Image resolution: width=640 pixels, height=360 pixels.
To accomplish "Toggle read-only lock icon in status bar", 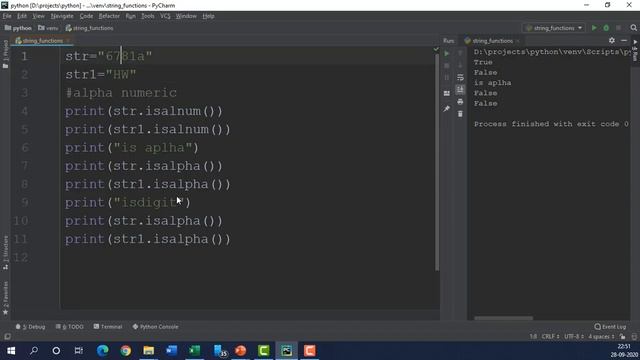I will coord(622,337).
